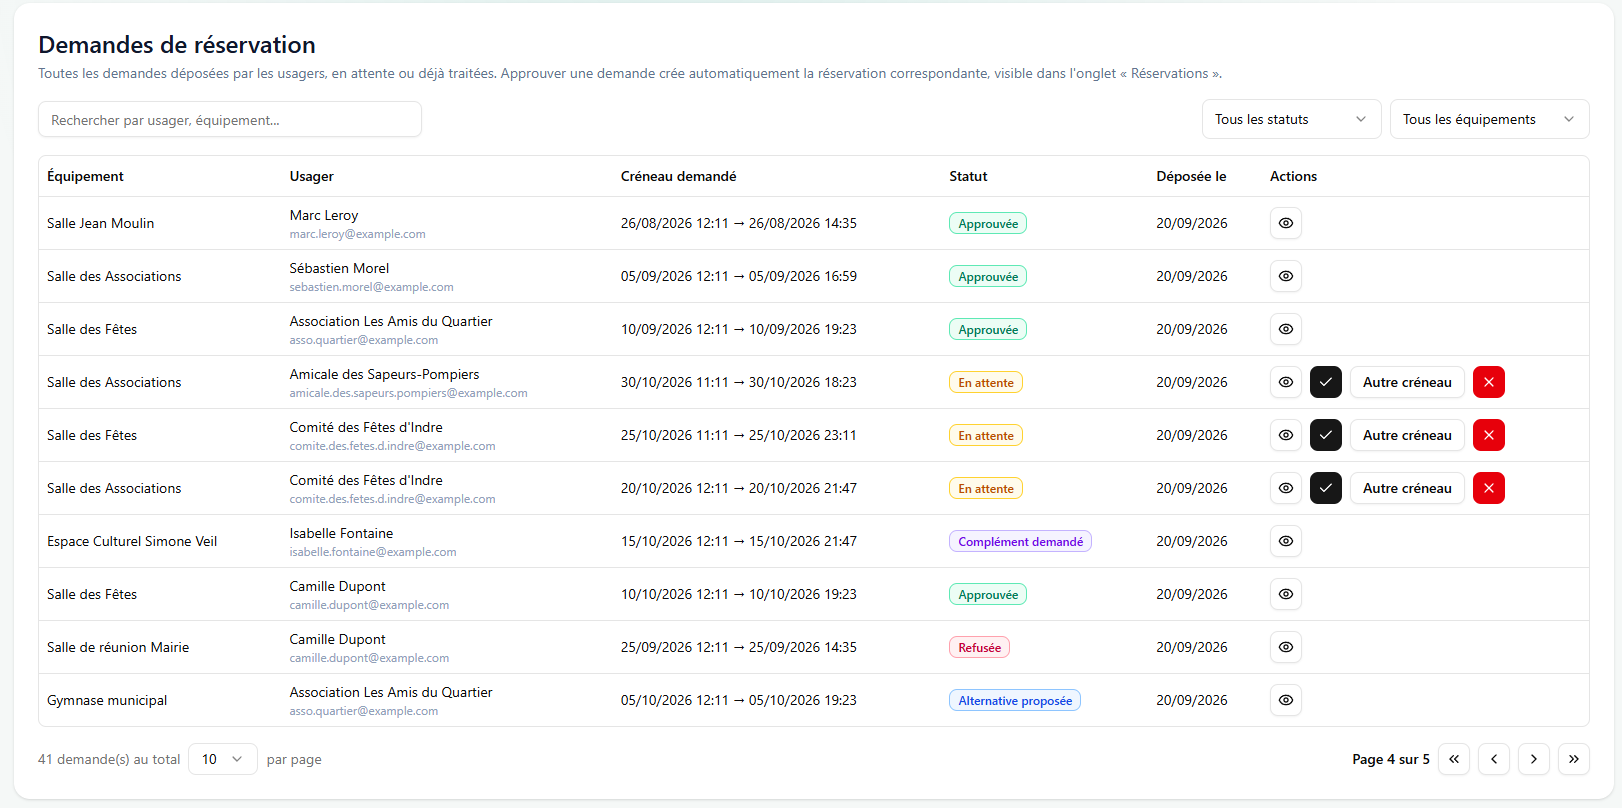This screenshot has height=808, width=1622.
Task: Click the 'Déposée le' column header
Action: [1191, 176]
